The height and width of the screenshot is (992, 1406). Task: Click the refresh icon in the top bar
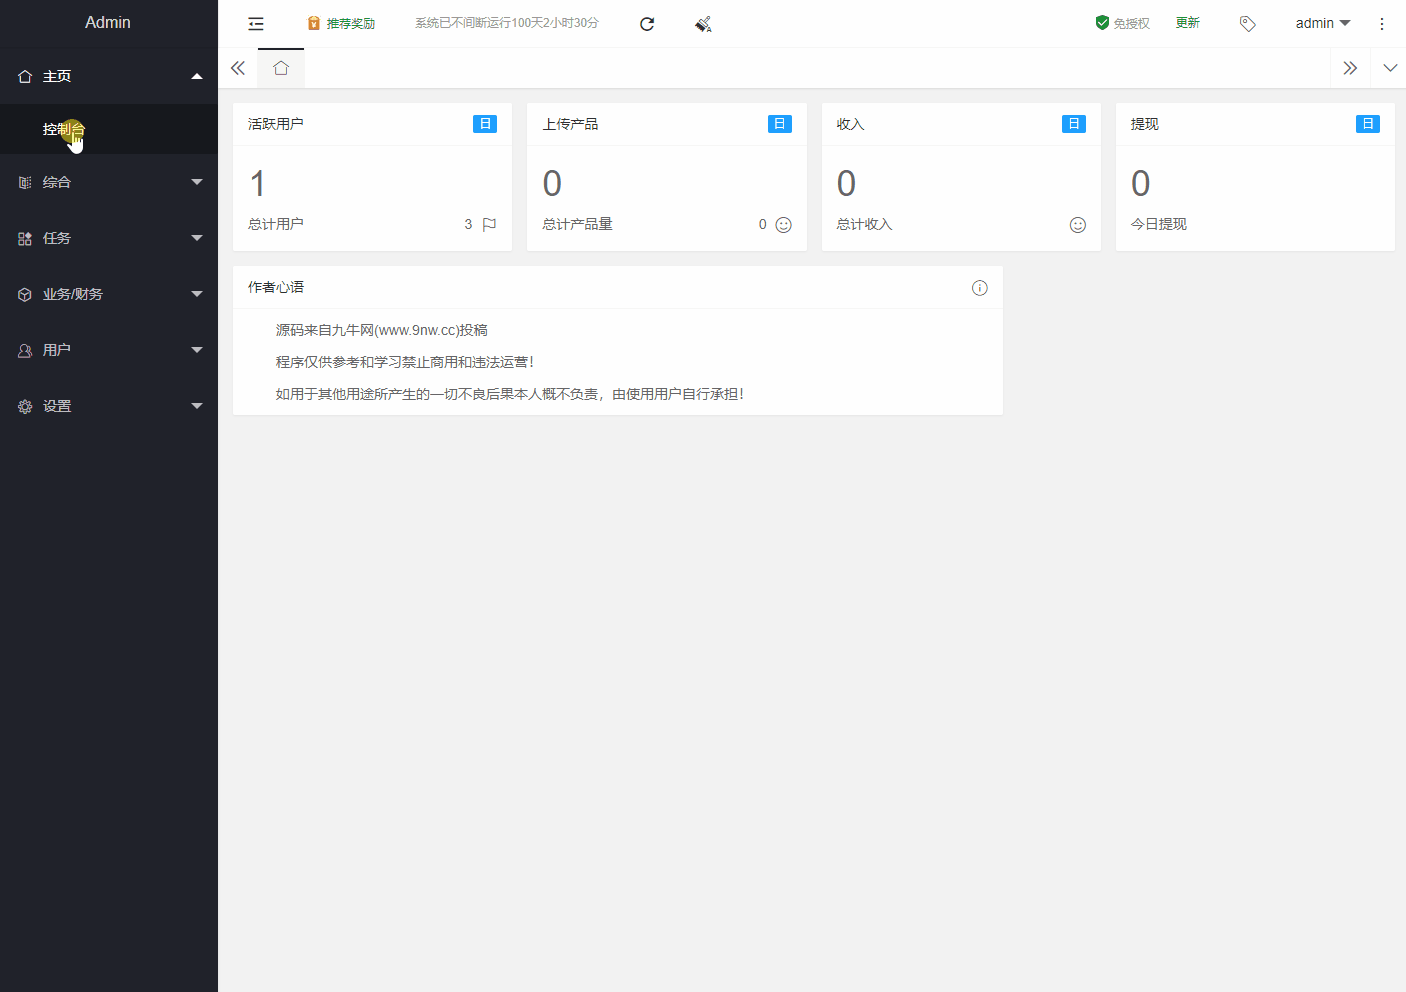(x=647, y=24)
